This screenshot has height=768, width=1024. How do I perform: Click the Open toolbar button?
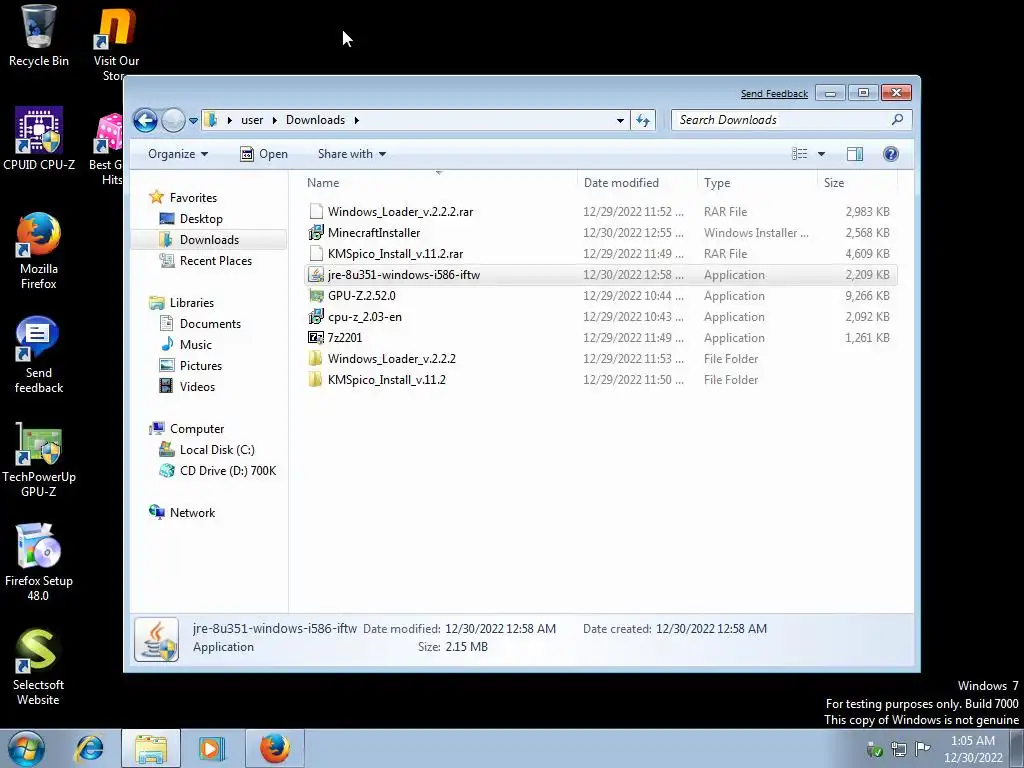pyautogui.click(x=264, y=154)
